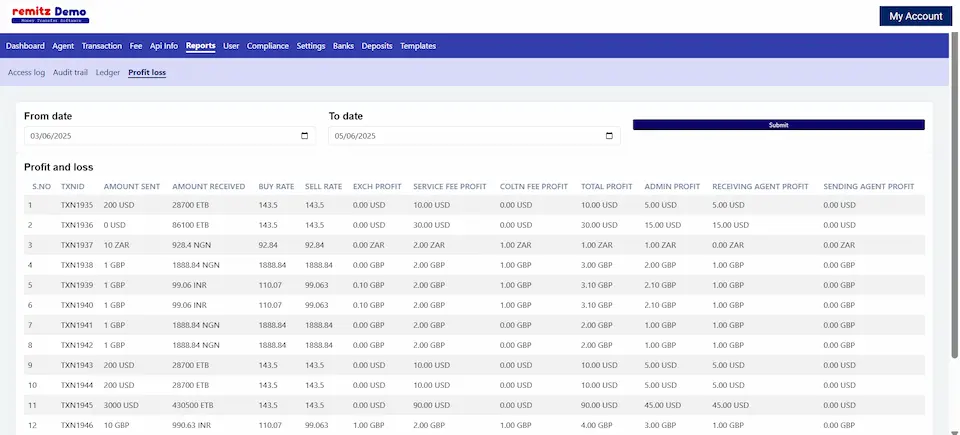
Task: Open the Dashboard menu
Action: (25, 46)
